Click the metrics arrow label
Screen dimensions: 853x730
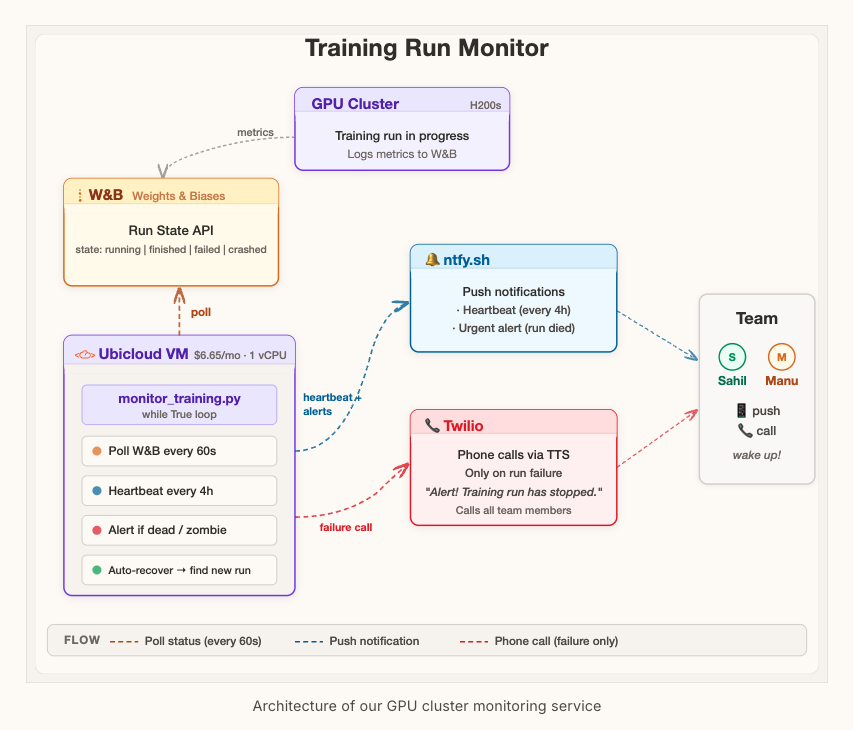click(x=255, y=132)
